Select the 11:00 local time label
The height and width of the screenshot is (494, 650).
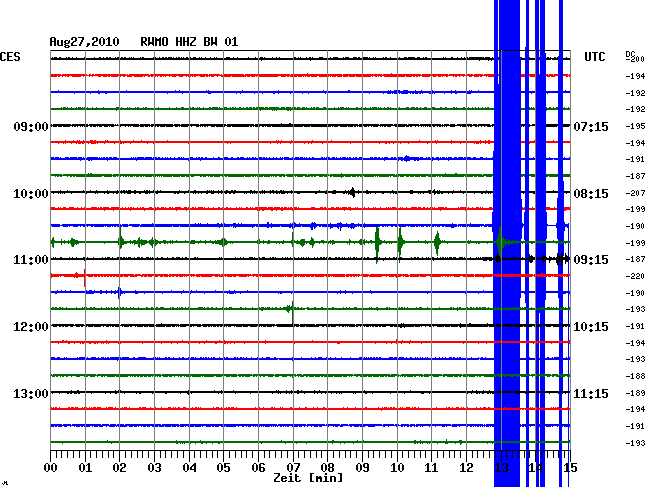[31, 260]
